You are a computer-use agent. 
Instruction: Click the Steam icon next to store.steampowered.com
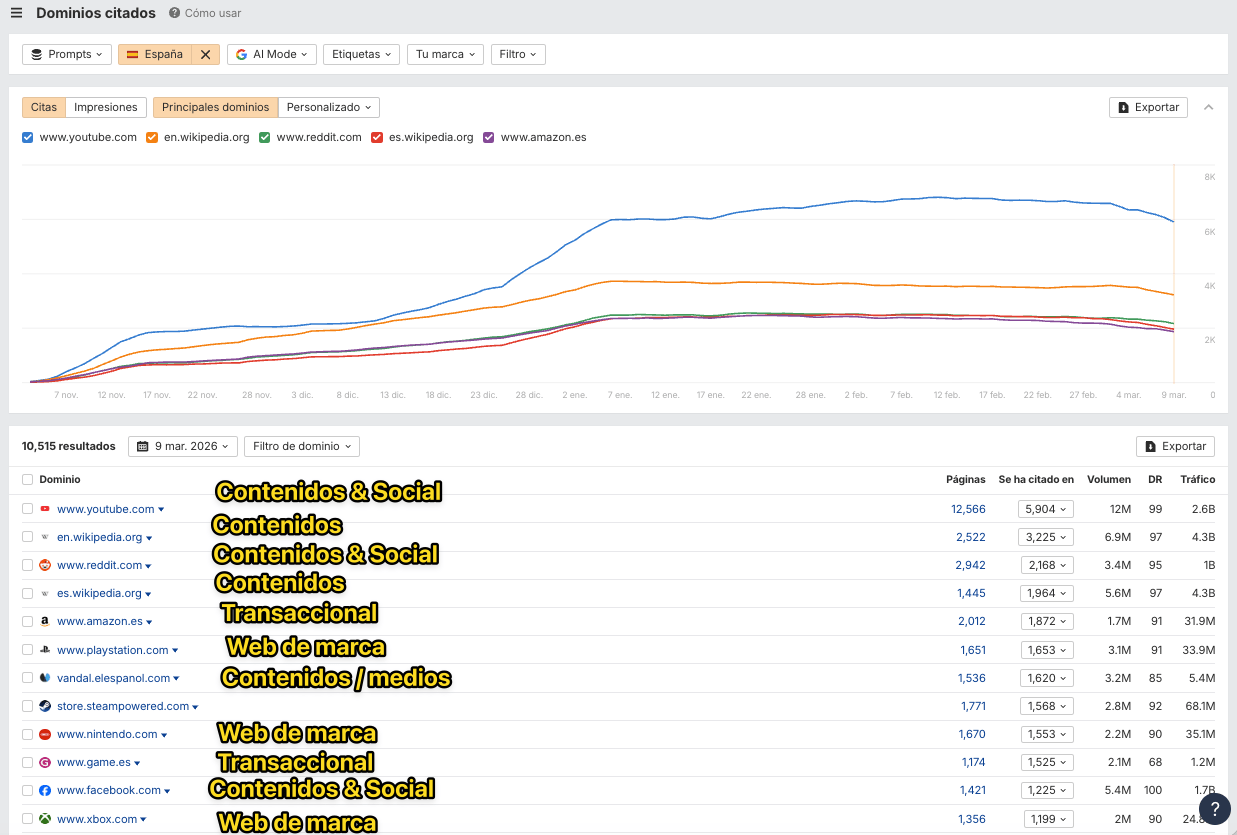[45, 705]
